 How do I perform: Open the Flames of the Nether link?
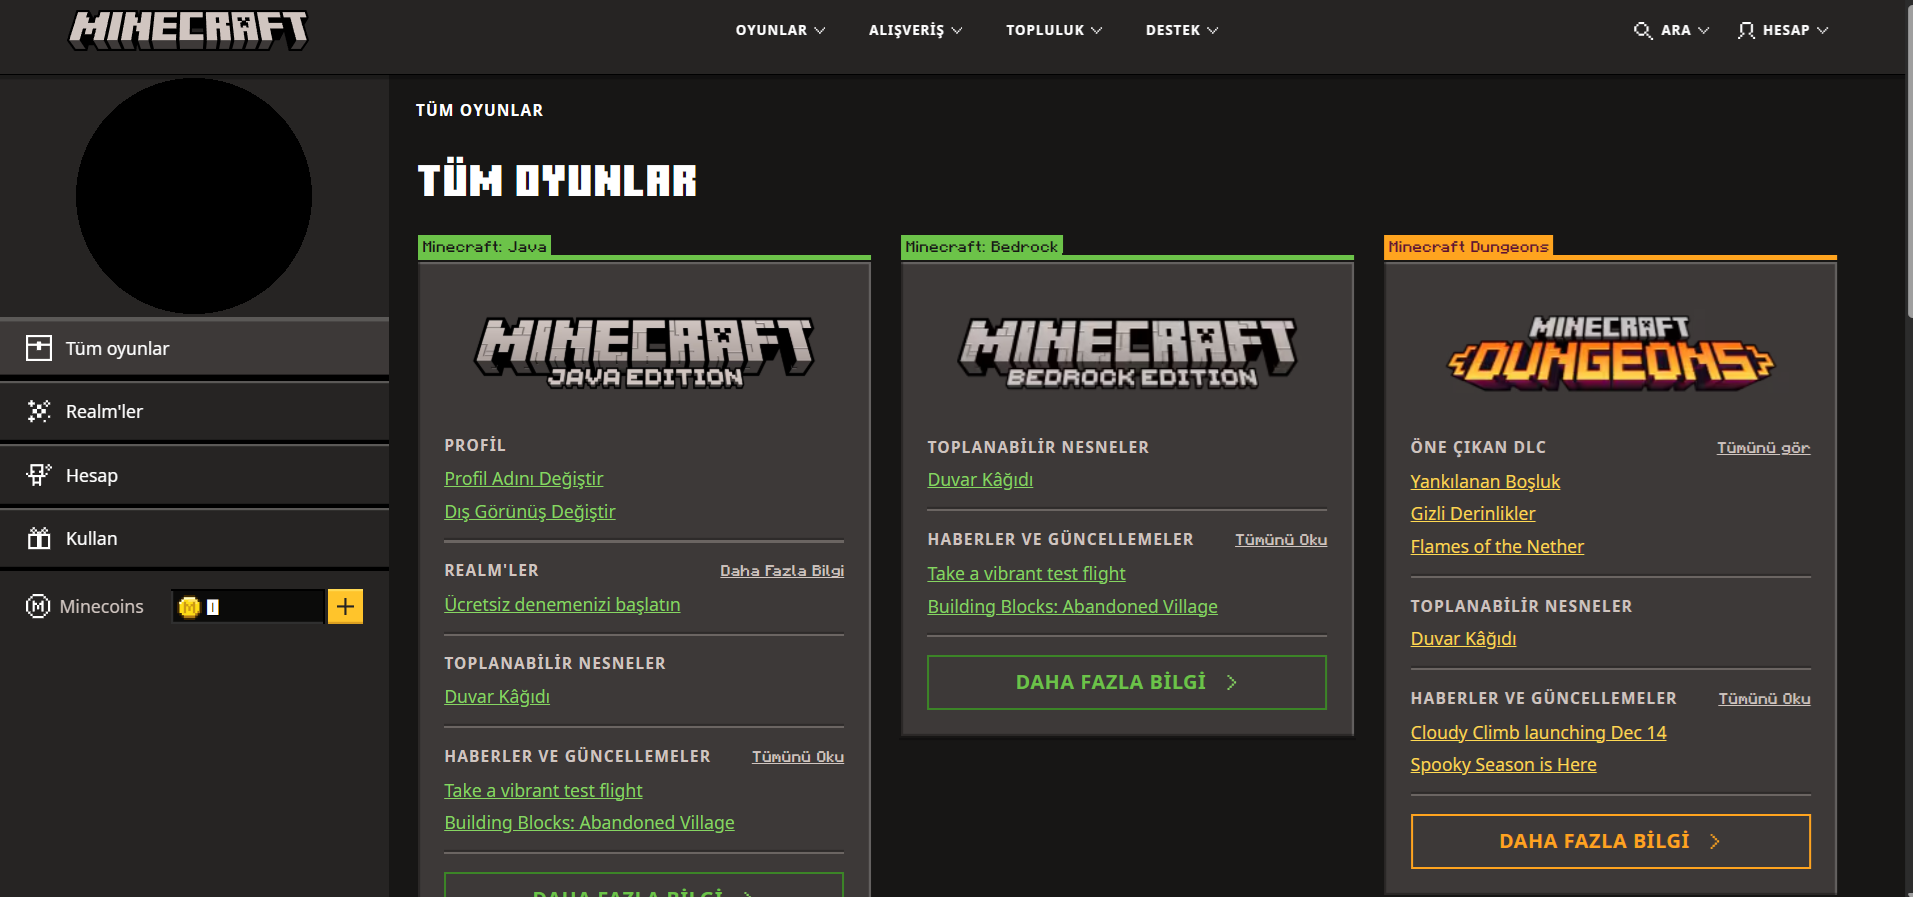pyautogui.click(x=1497, y=547)
